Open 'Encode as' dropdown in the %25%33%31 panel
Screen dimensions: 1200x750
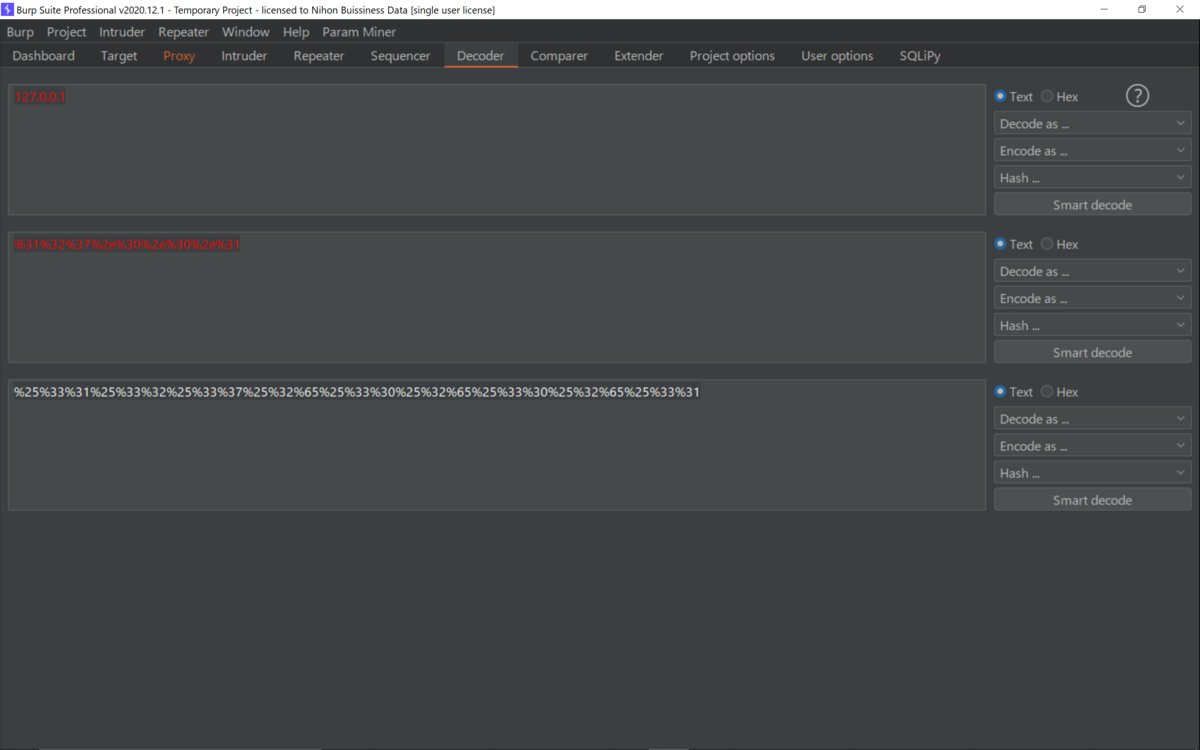pyautogui.click(x=1092, y=446)
